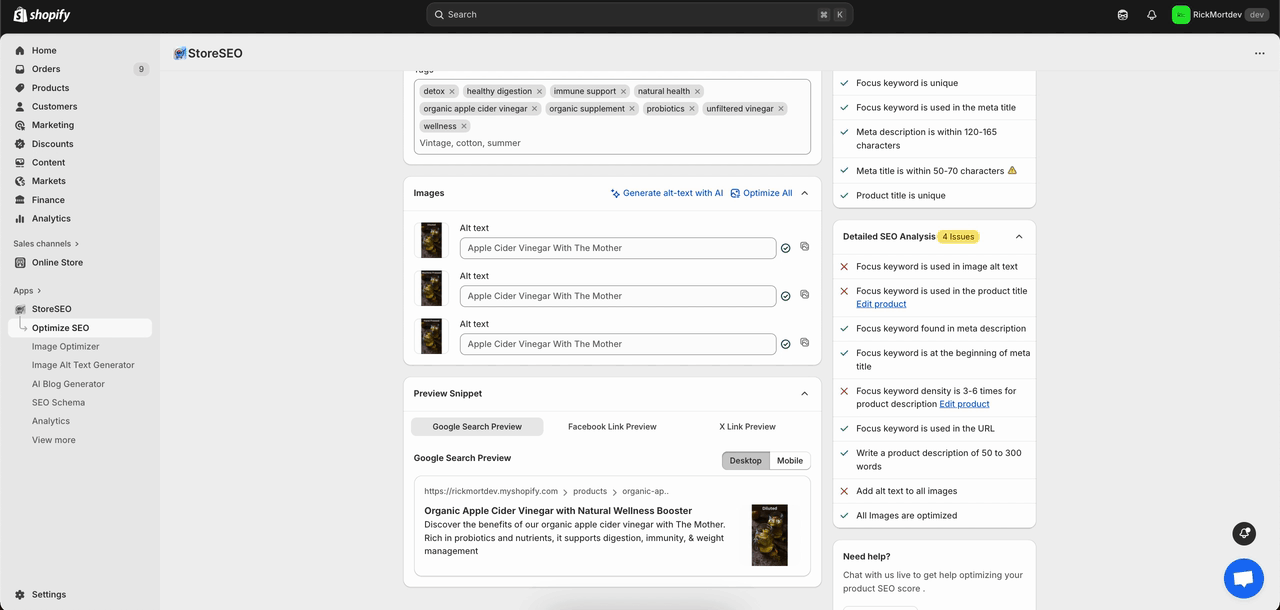Collapse the Images section
Image resolution: width=1280 pixels, height=610 pixels.
[805, 193]
